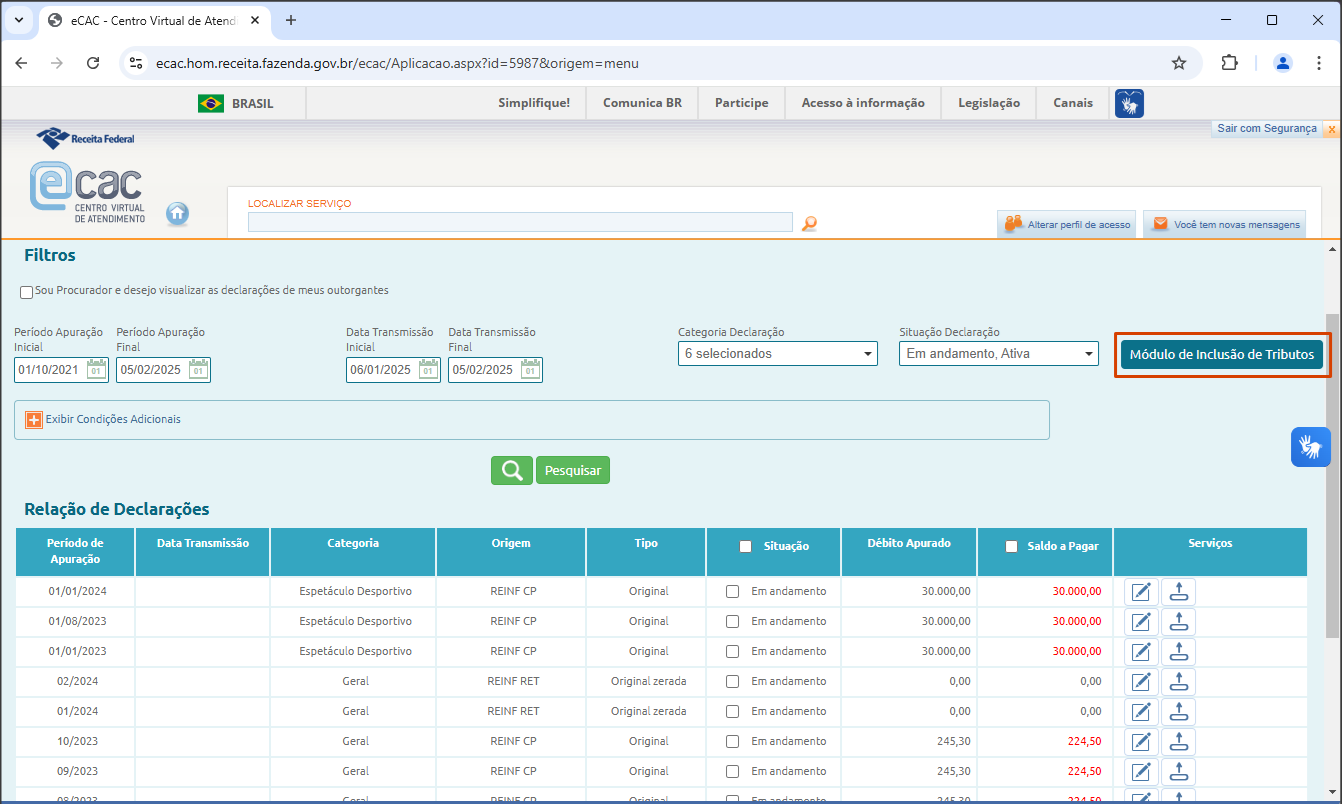This screenshot has height=804, width=1342.
Task: Transmit the 01/01/2024 Espetáculo Desportivo declaration
Action: coord(1178,592)
